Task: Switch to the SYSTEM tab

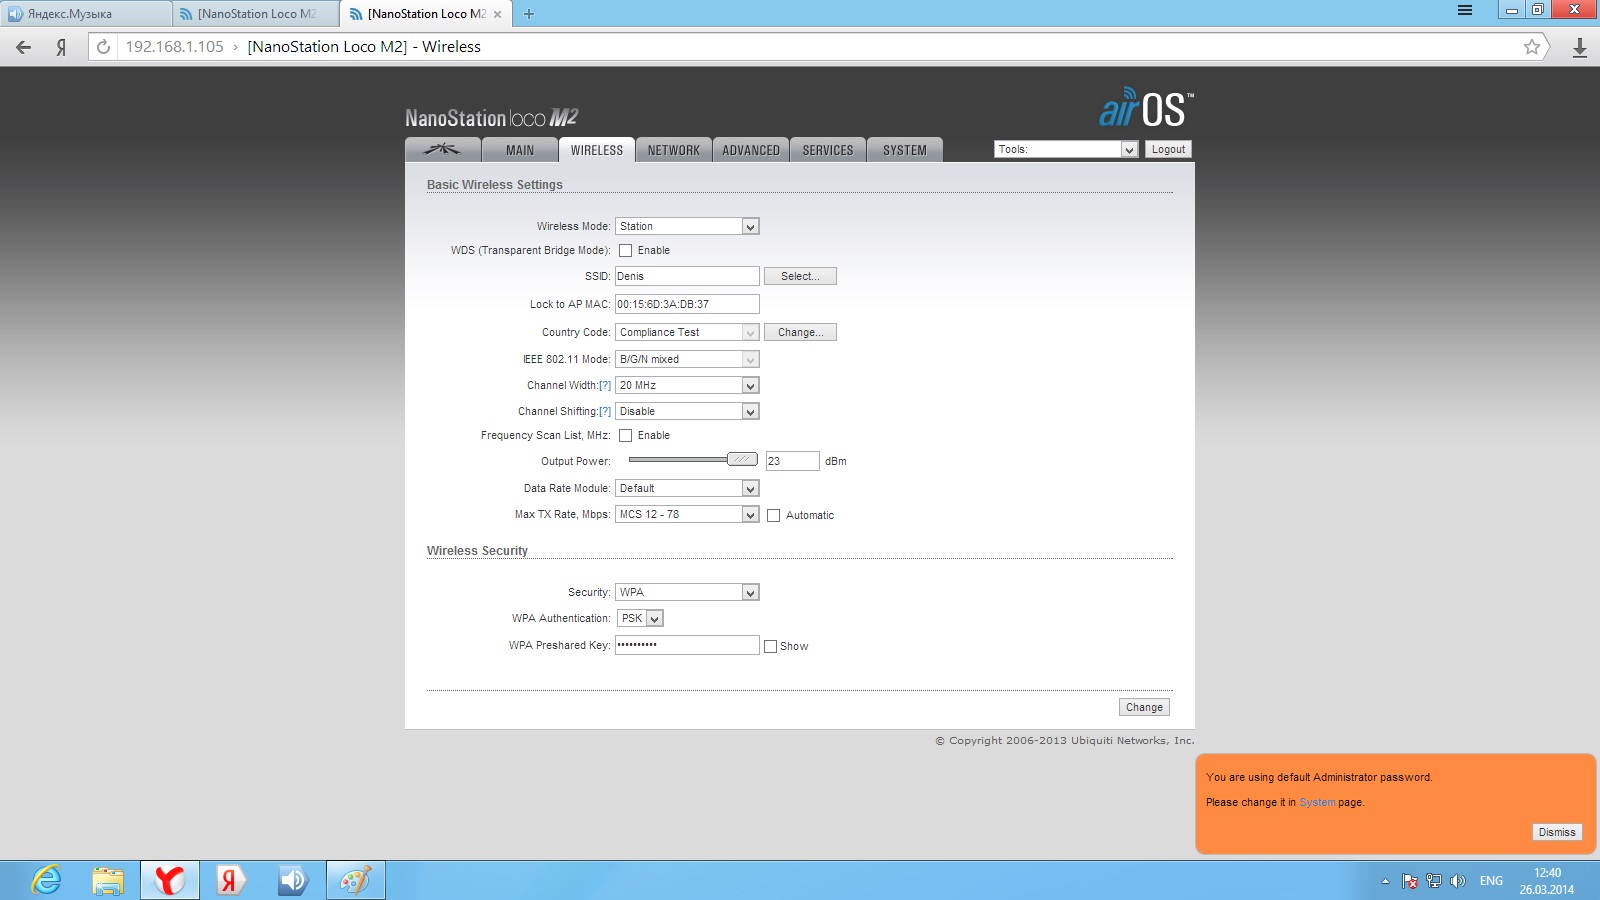Action: pyautogui.click(x=905, y=150)
